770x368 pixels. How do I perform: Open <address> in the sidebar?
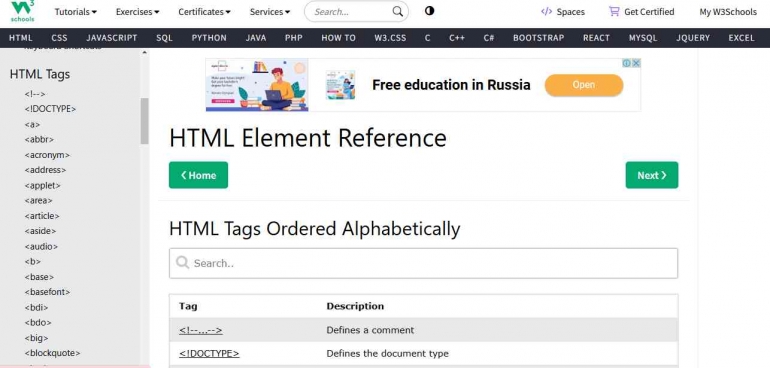(x=45, y=170)
